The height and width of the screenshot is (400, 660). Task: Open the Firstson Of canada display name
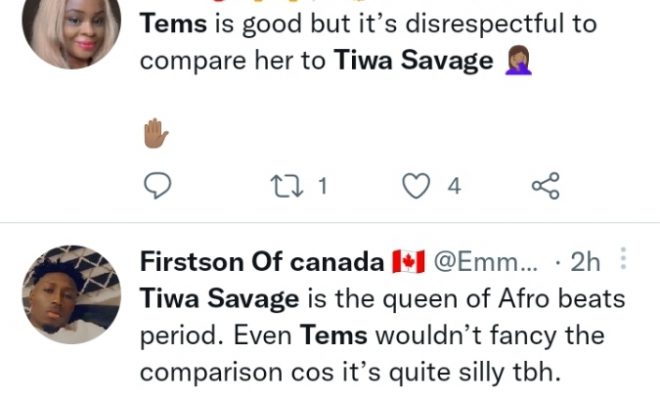[262, 263]
